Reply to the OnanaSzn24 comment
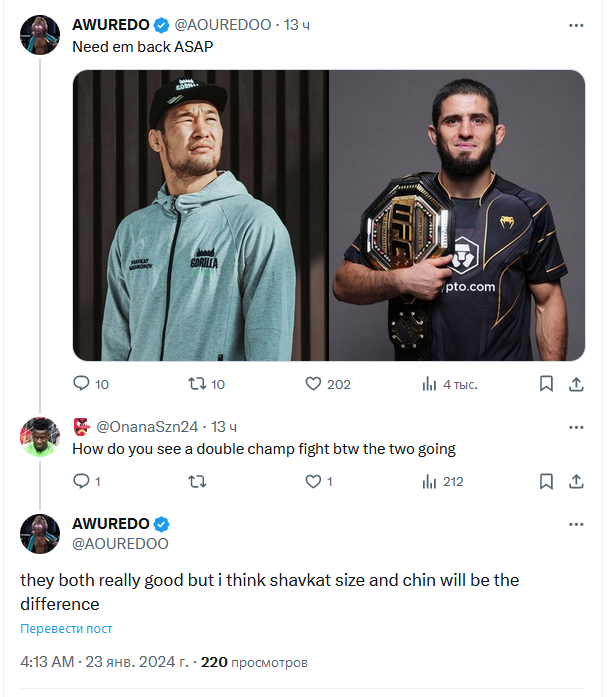Screen dimensions: 612x697 [82, 481]
